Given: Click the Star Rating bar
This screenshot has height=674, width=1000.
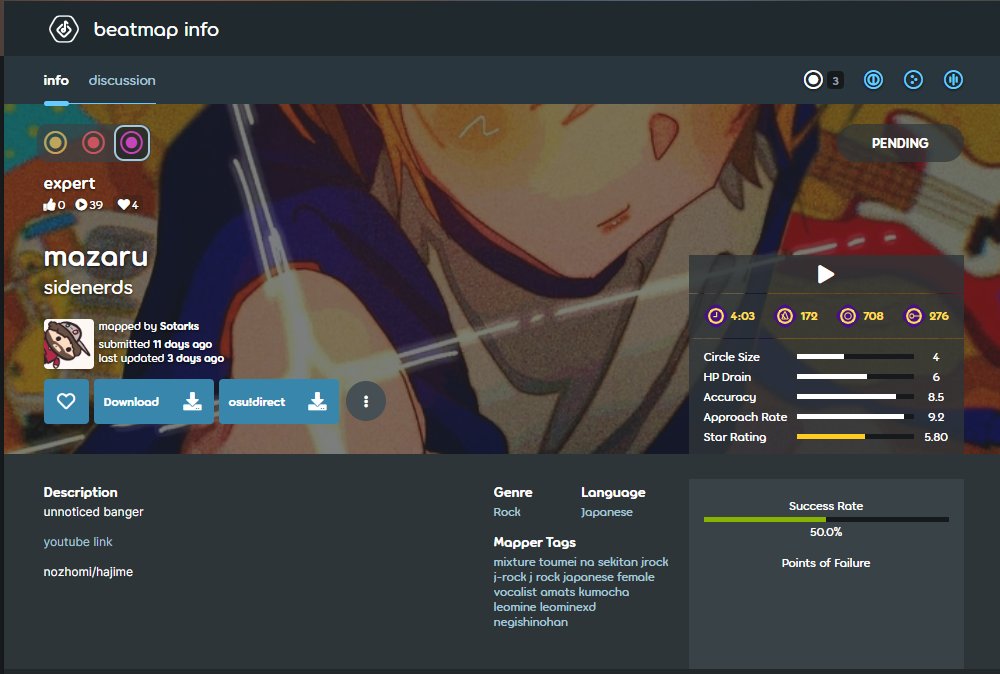Looking at the screenshot, I should [855, 437].
